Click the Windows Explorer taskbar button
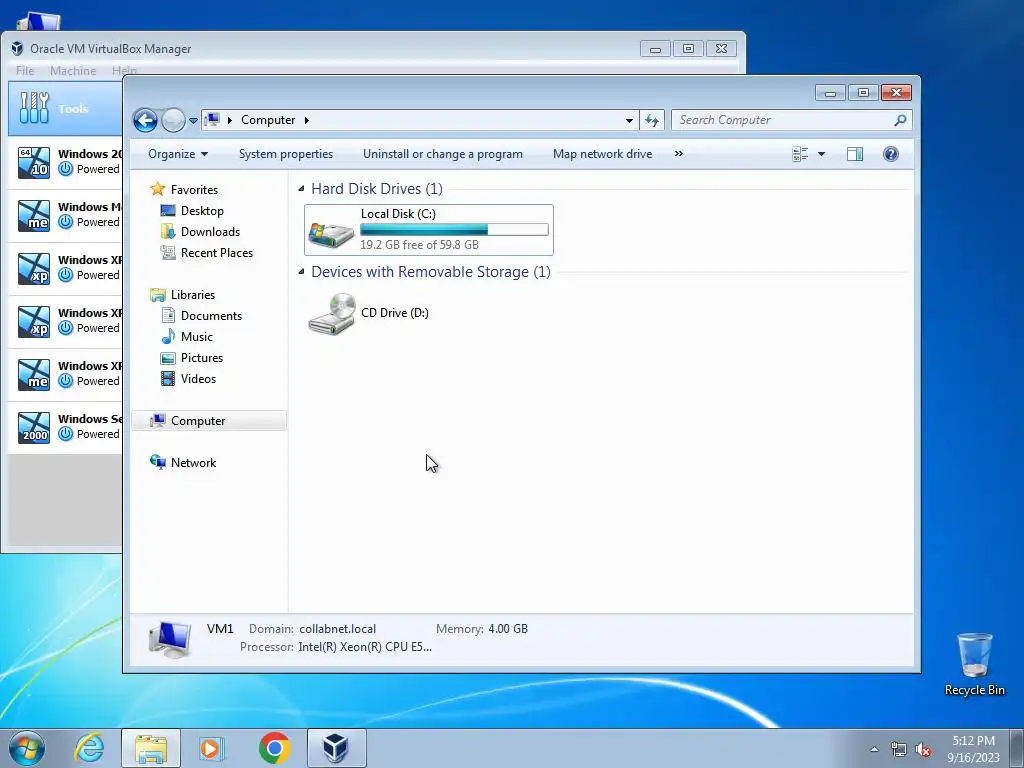The height and width of the screenshot is (768, 1024). [x=151, y=748]
